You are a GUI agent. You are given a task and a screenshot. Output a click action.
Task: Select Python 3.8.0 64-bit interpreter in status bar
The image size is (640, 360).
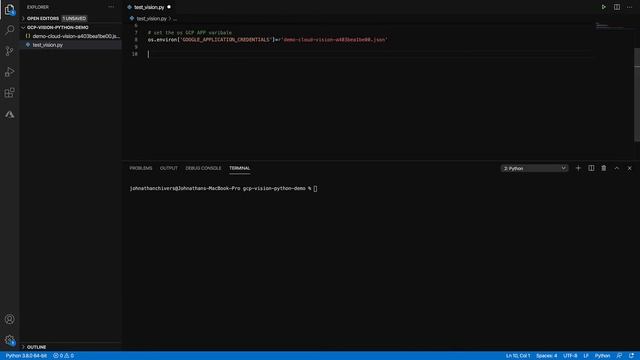pyautogui.click(x=26, y=356)
